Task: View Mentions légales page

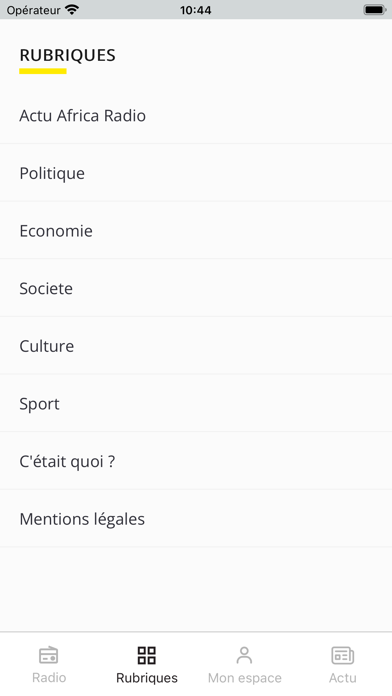Action: click(196, 519)
